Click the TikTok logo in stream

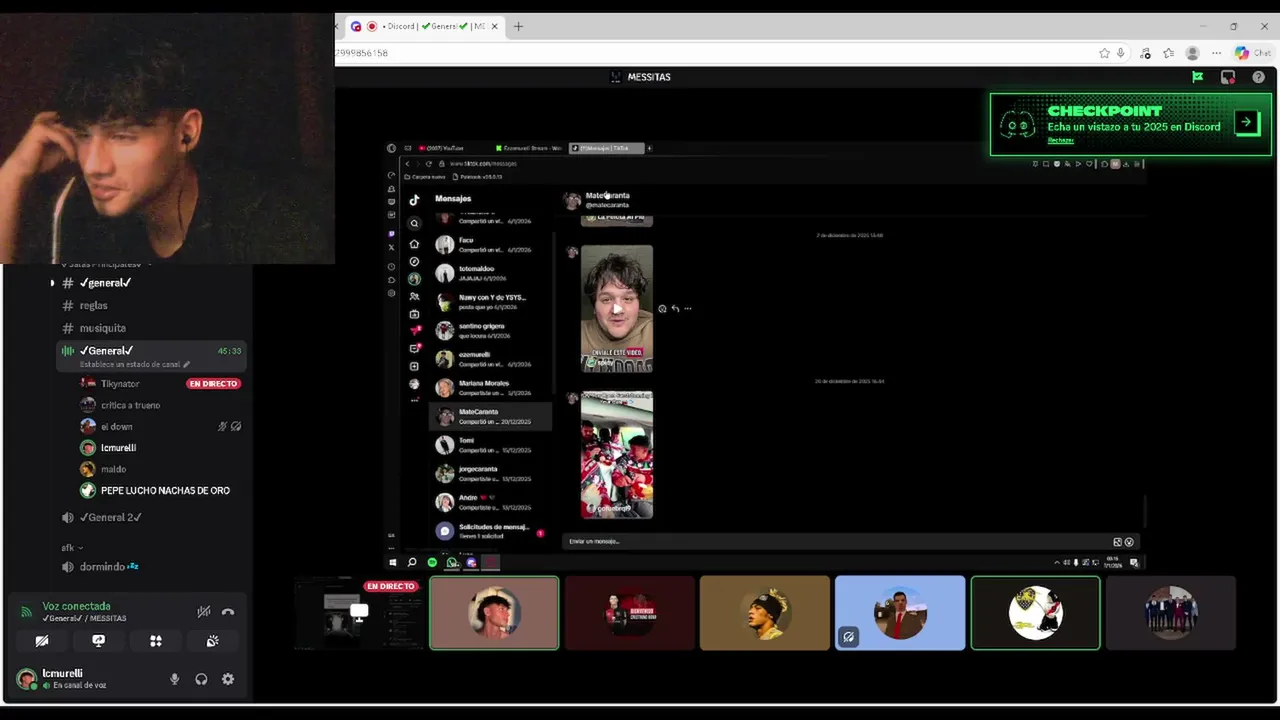click(x=414, y=199)
